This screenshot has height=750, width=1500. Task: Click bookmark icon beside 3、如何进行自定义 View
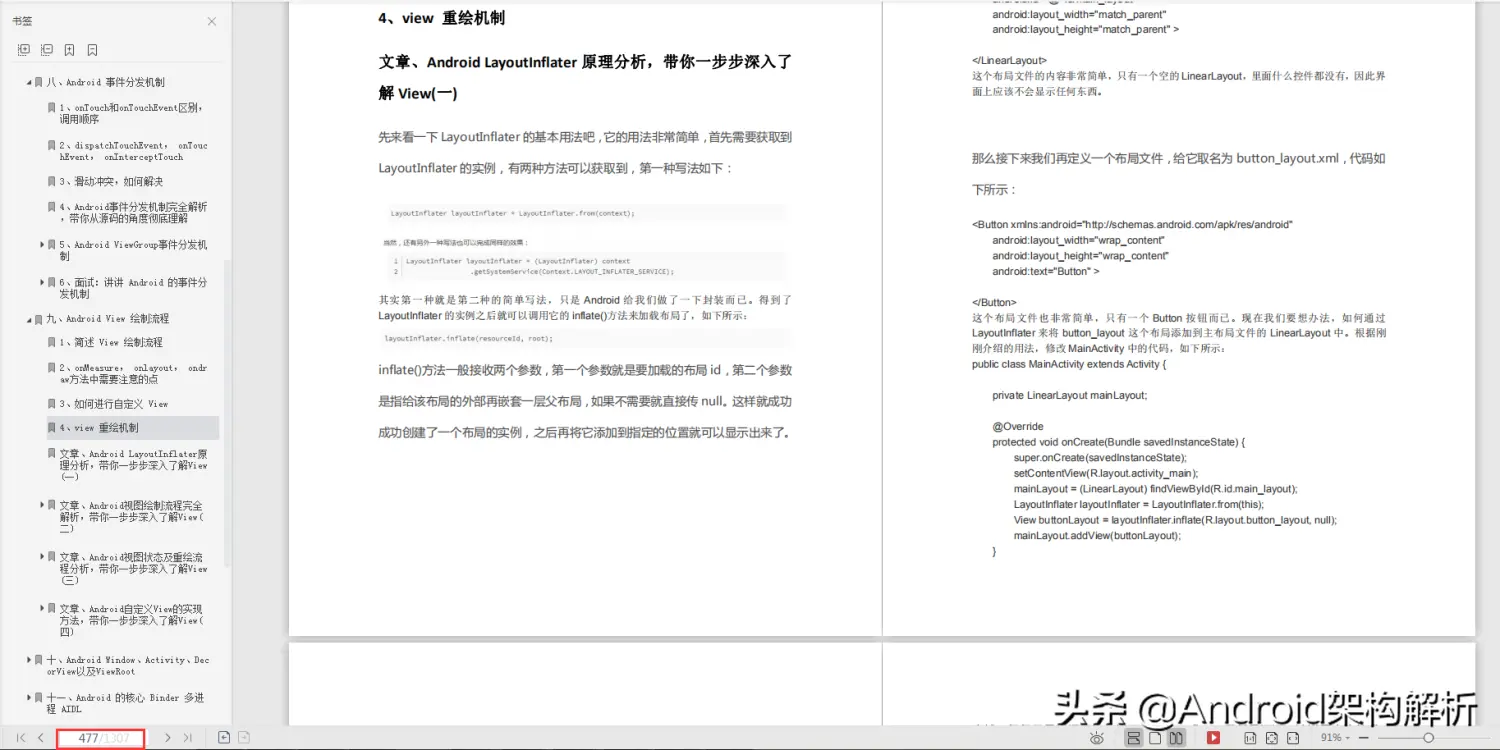click(51, 404)
